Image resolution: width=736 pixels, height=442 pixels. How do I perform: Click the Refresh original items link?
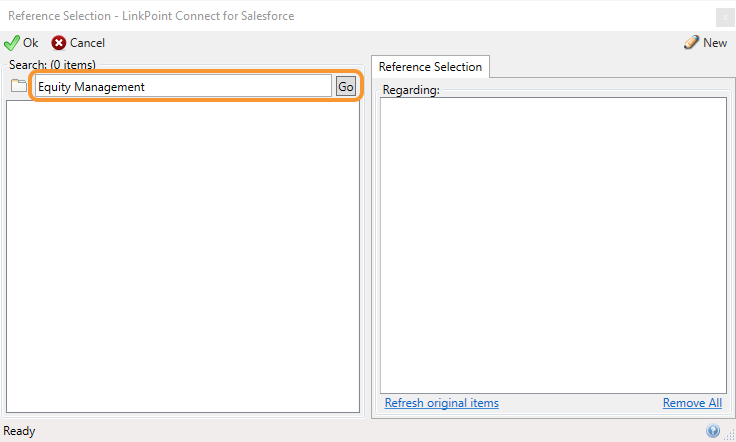(442, 403)
